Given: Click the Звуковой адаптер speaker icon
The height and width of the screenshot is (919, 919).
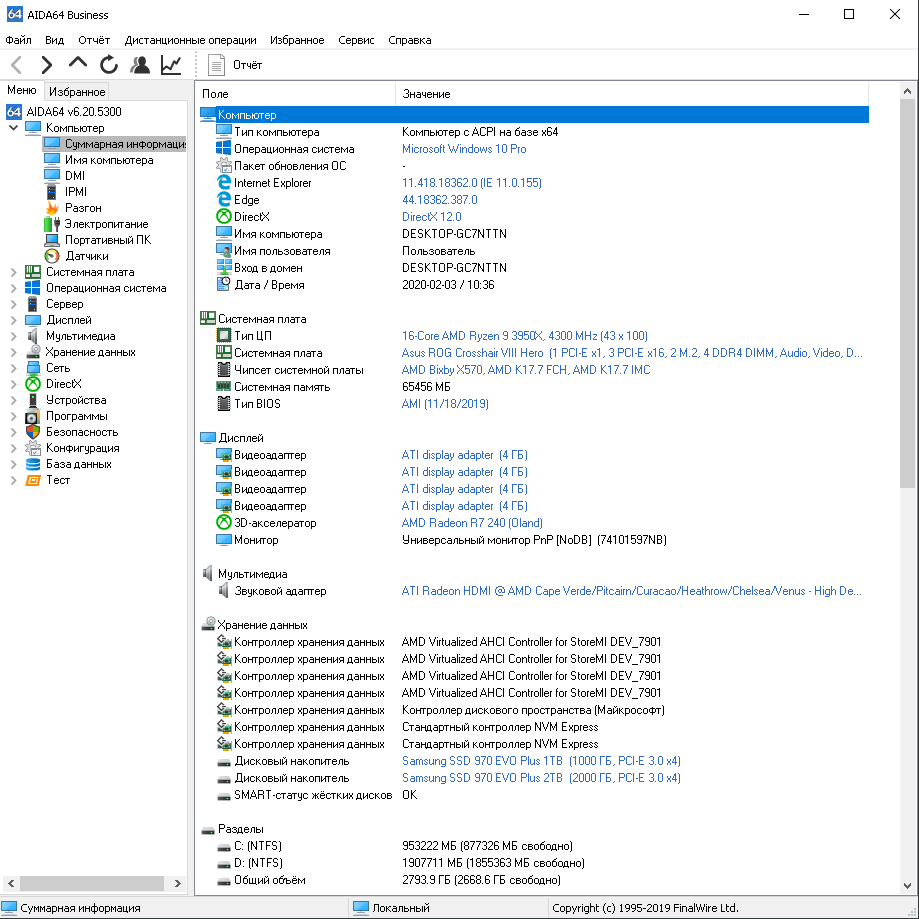Looking at the screenshot, I should [x=223, y=590].
